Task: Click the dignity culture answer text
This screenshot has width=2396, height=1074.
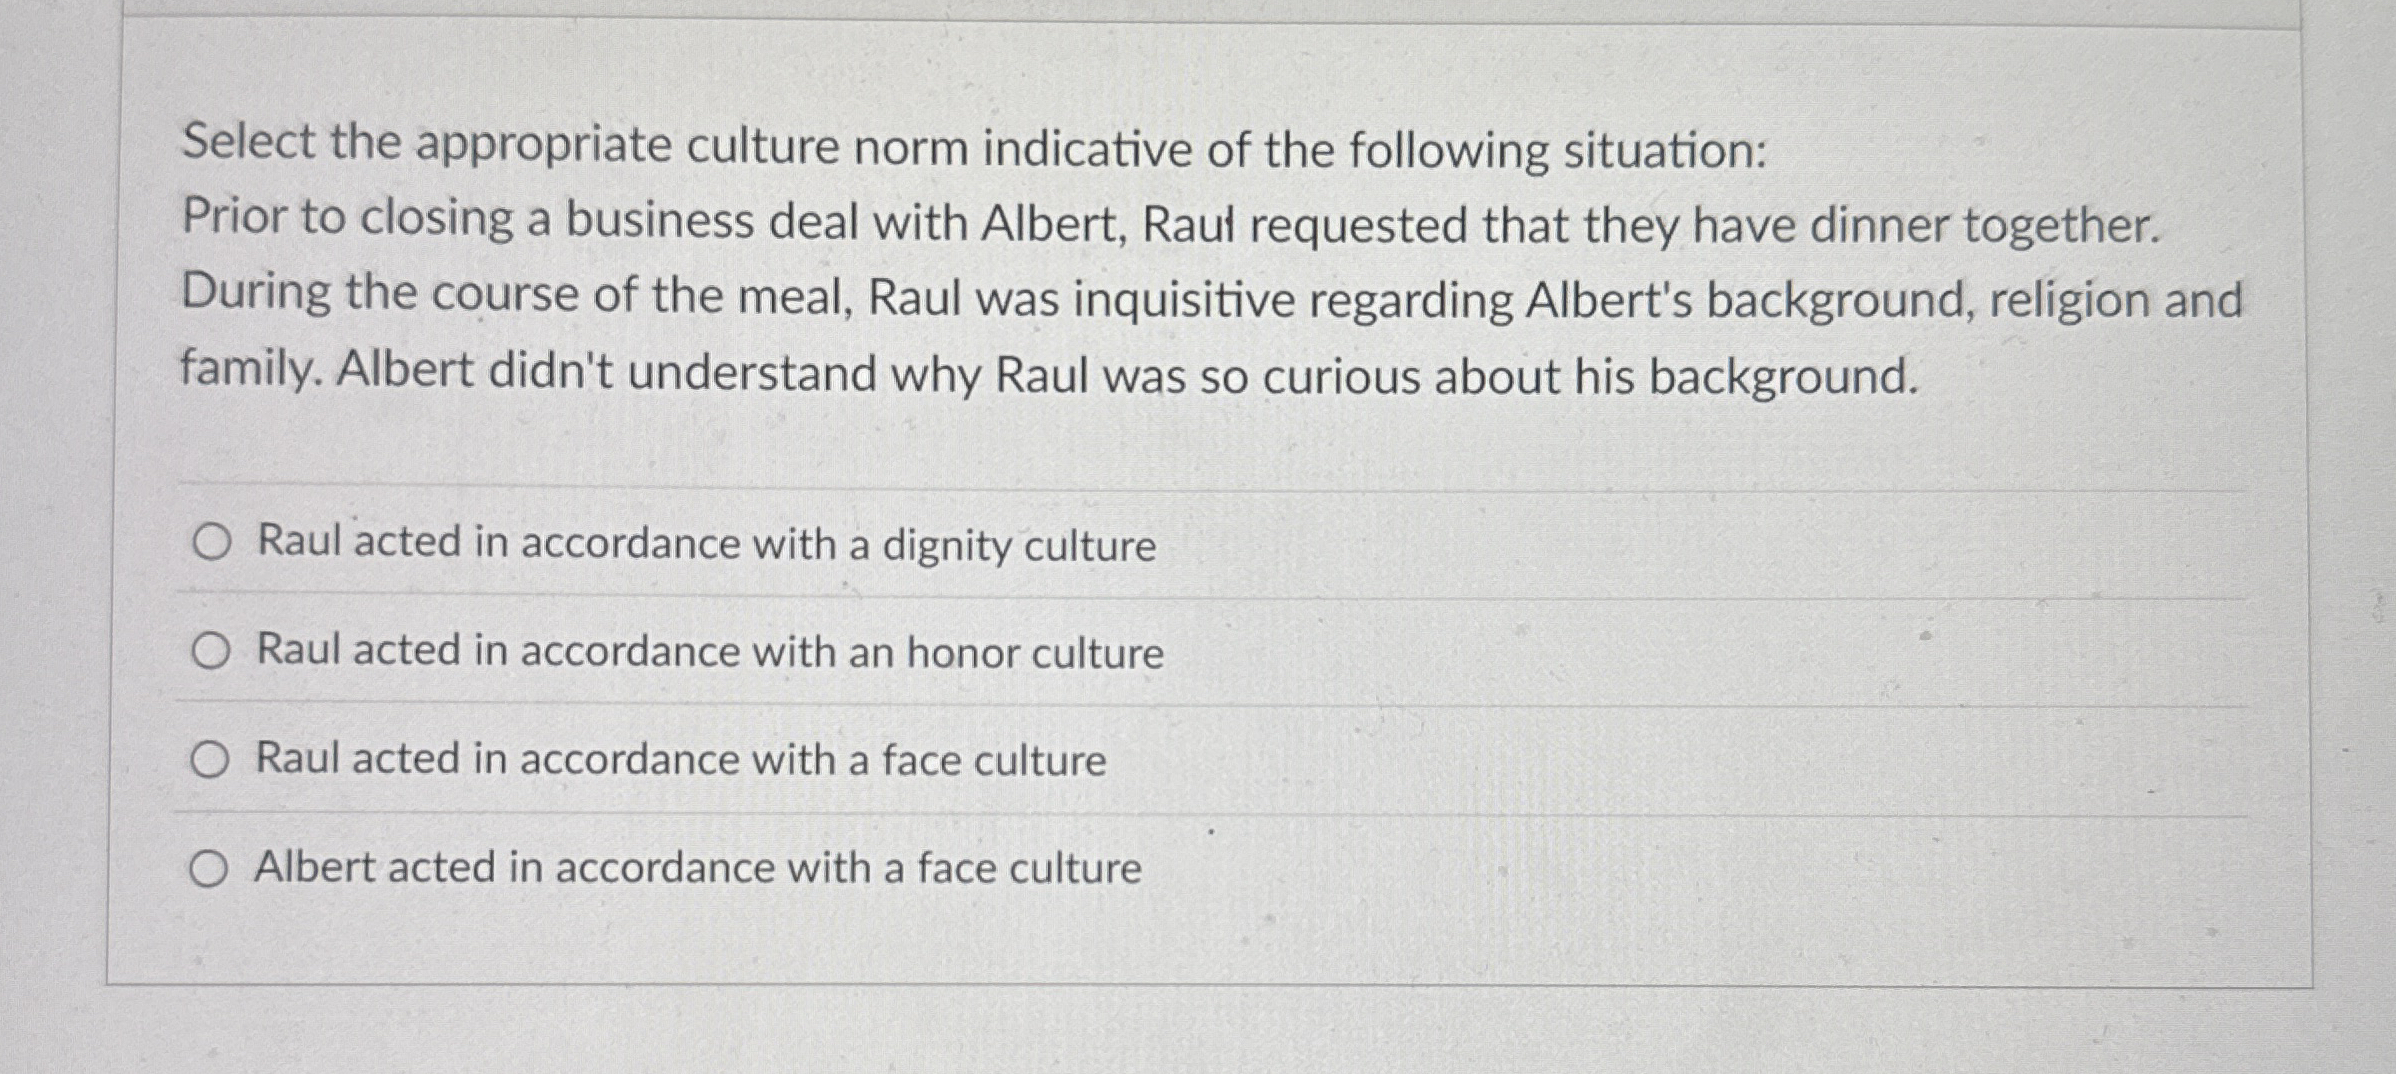Action: (x=703, y=545)
